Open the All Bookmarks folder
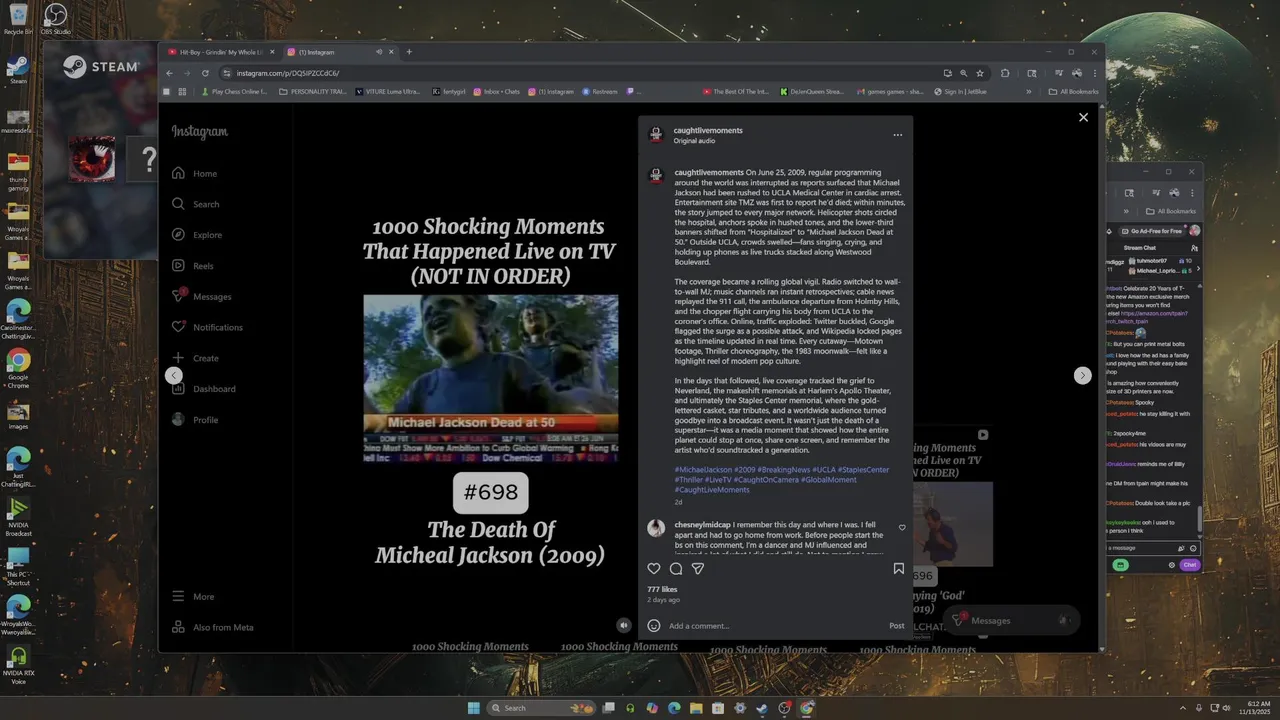 1073,91
